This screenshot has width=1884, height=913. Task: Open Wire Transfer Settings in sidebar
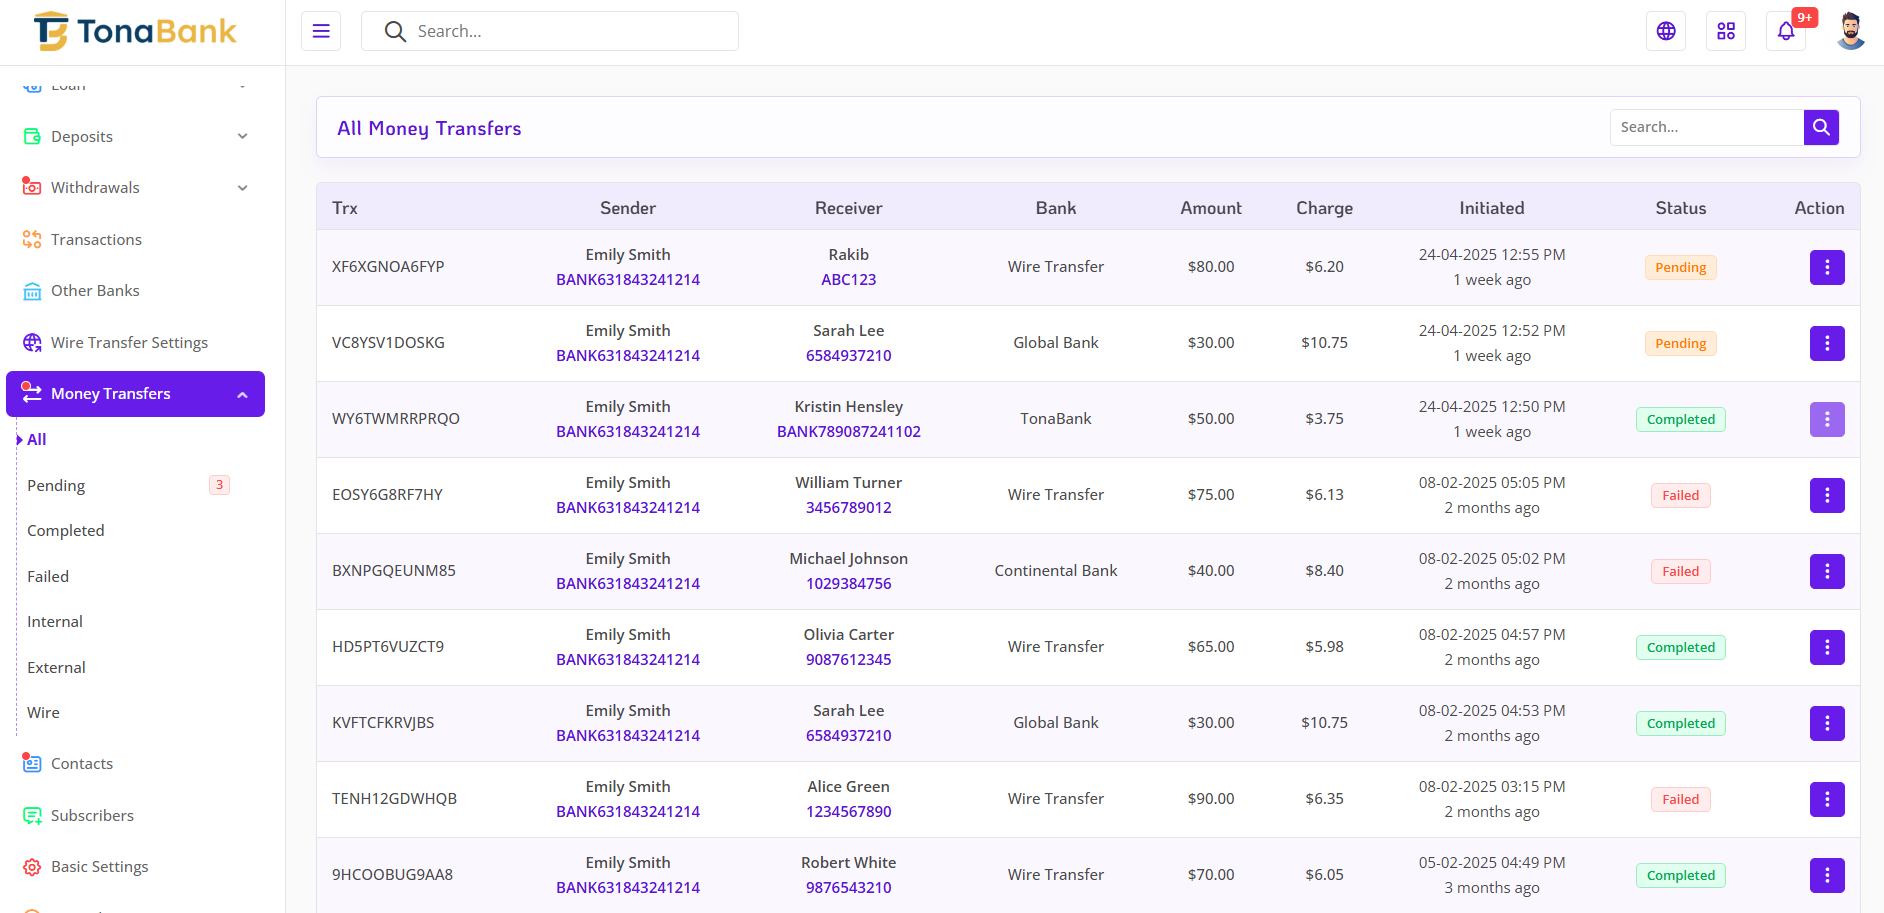[x=129, y=343]
